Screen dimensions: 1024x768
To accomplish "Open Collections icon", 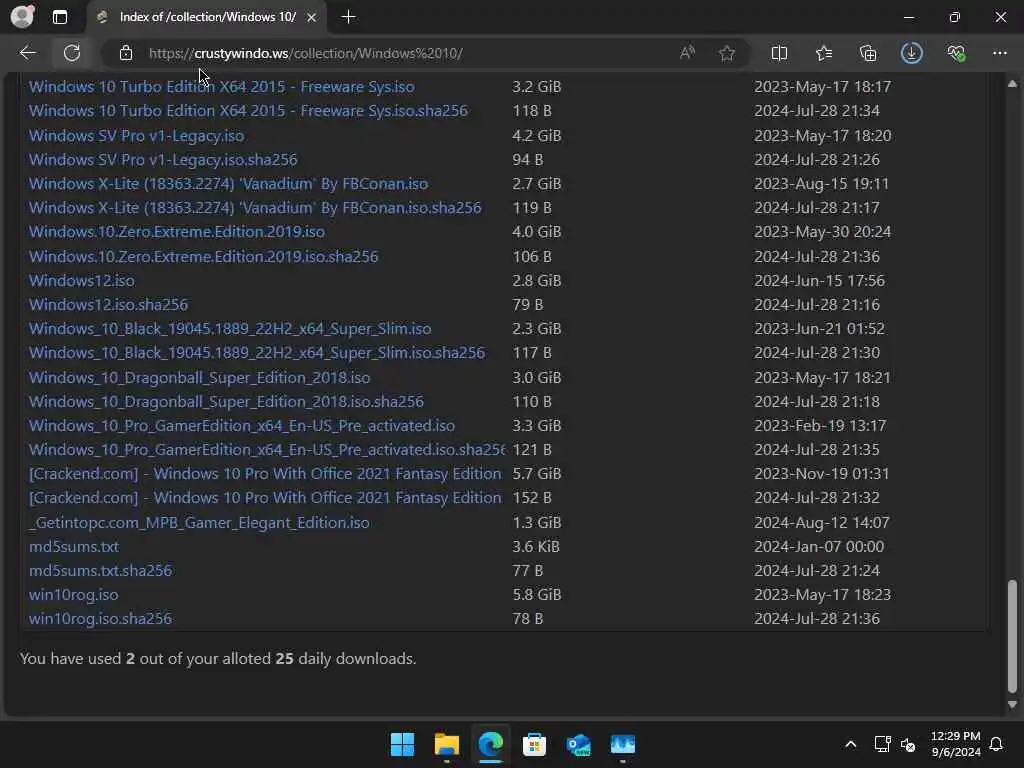I will coord(868,53).
